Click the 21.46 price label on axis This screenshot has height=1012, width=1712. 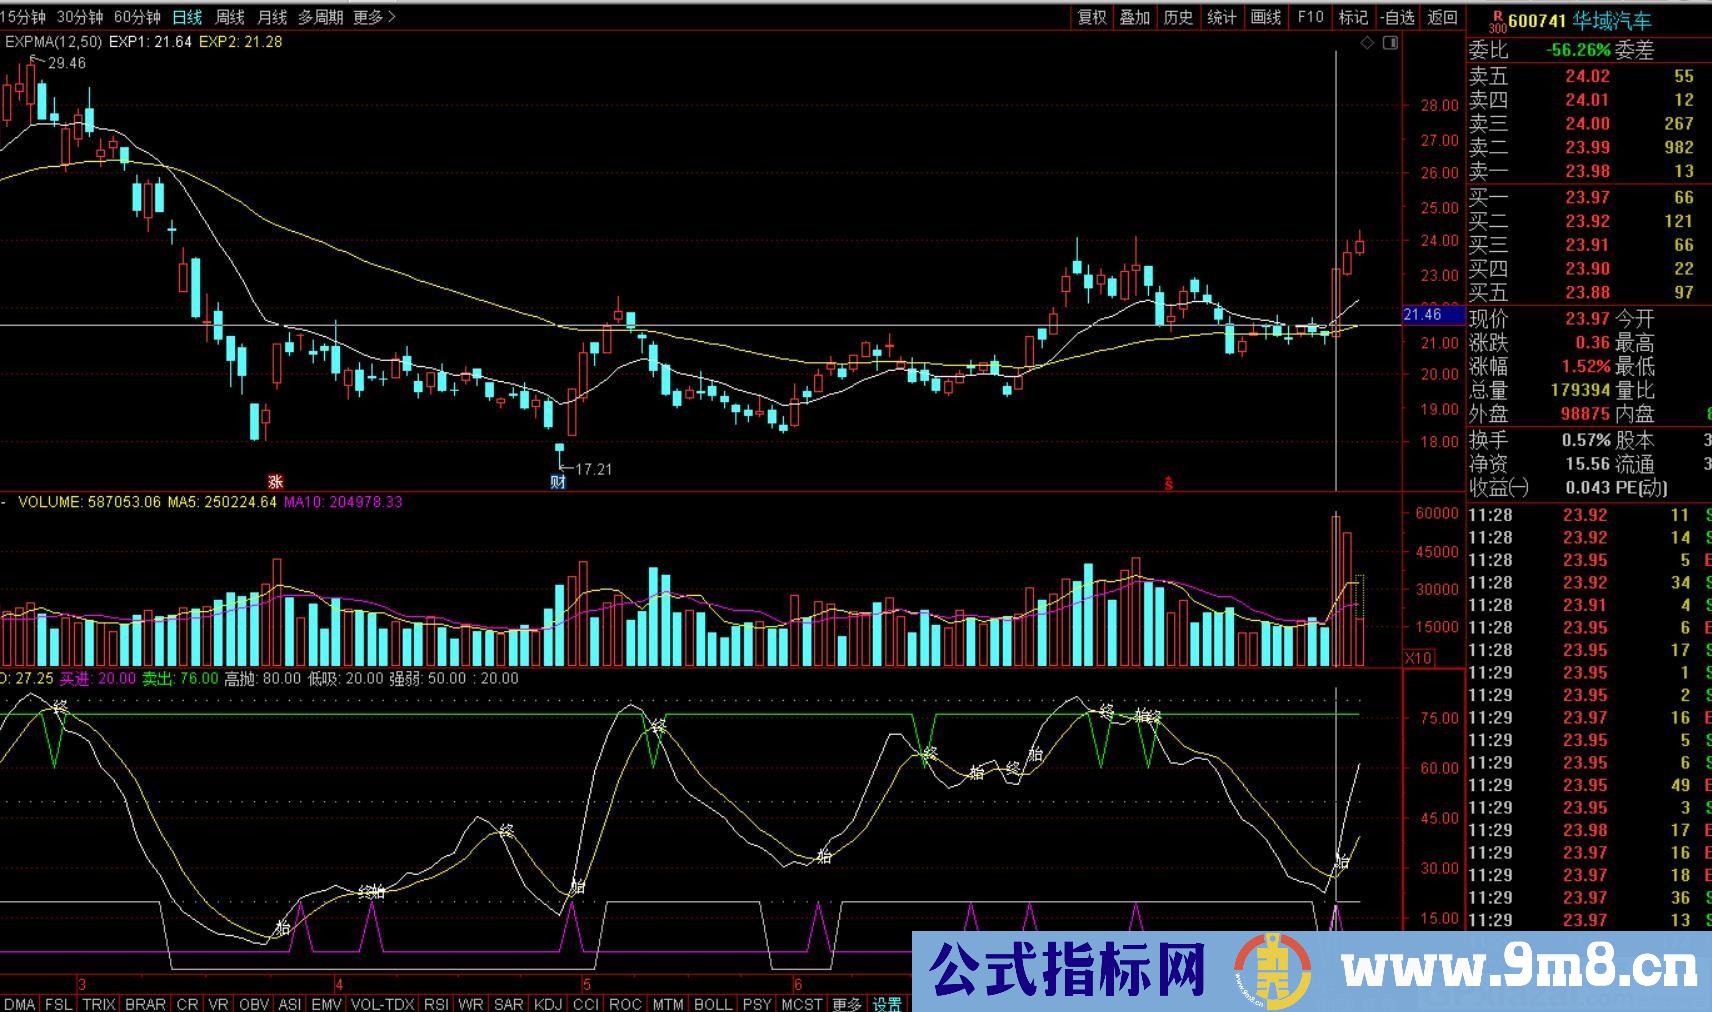[x=1423, y=315]
